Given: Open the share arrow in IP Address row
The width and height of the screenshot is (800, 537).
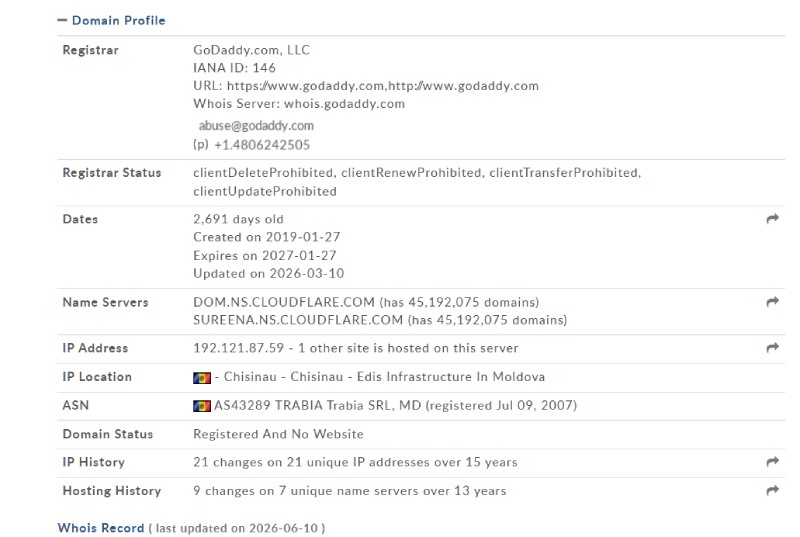Looking at the screenshot, I should click(772, 348).
